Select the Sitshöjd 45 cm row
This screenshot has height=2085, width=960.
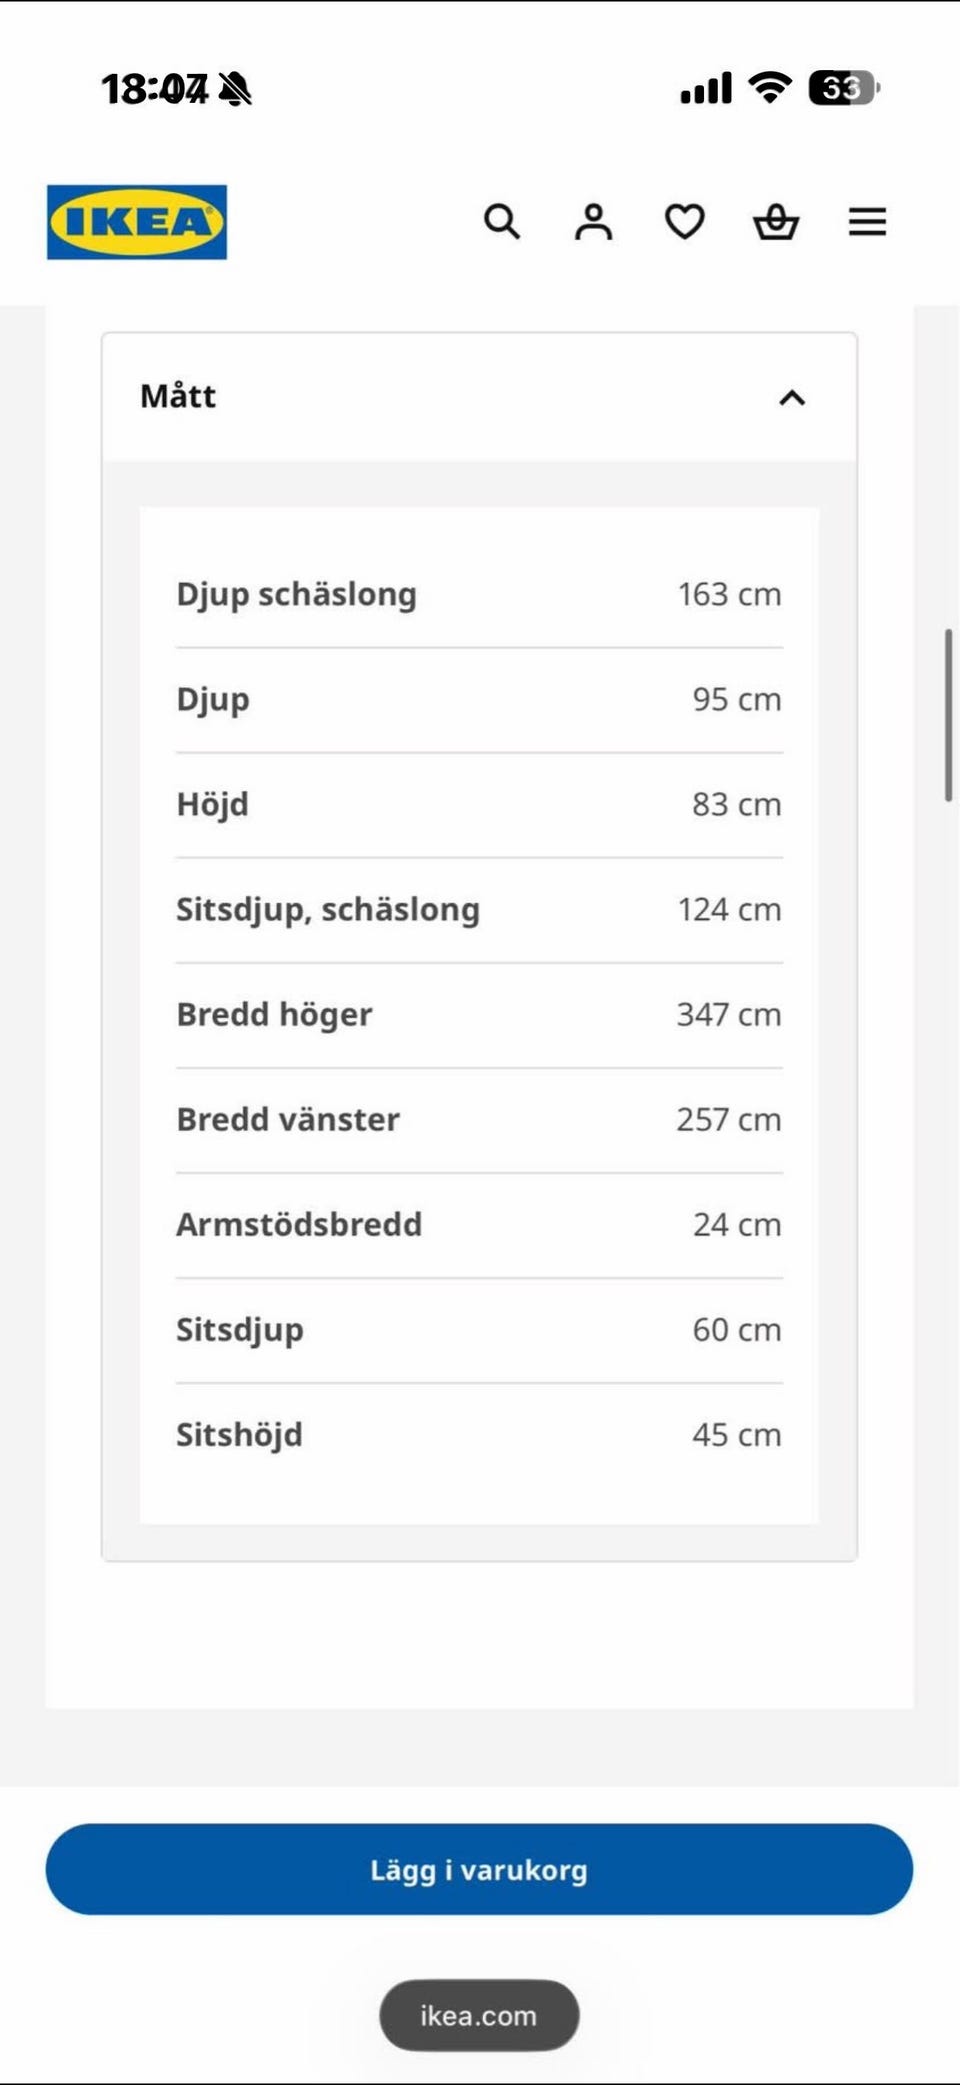tap(479, 1434)
